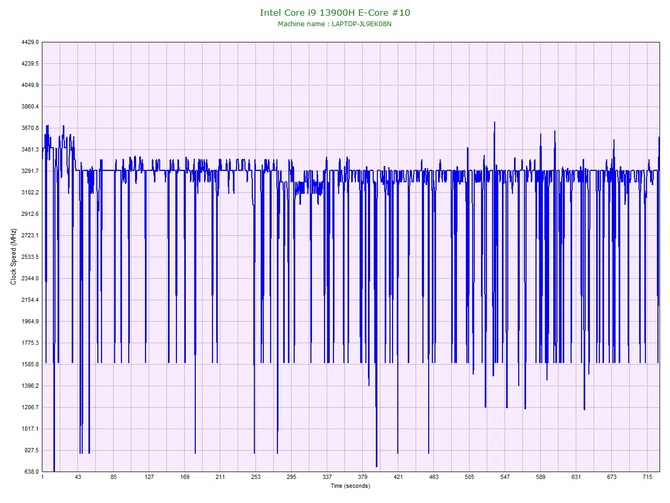Click the 3291.7 y-axis value
670x503 pixels.
(30, 171)
